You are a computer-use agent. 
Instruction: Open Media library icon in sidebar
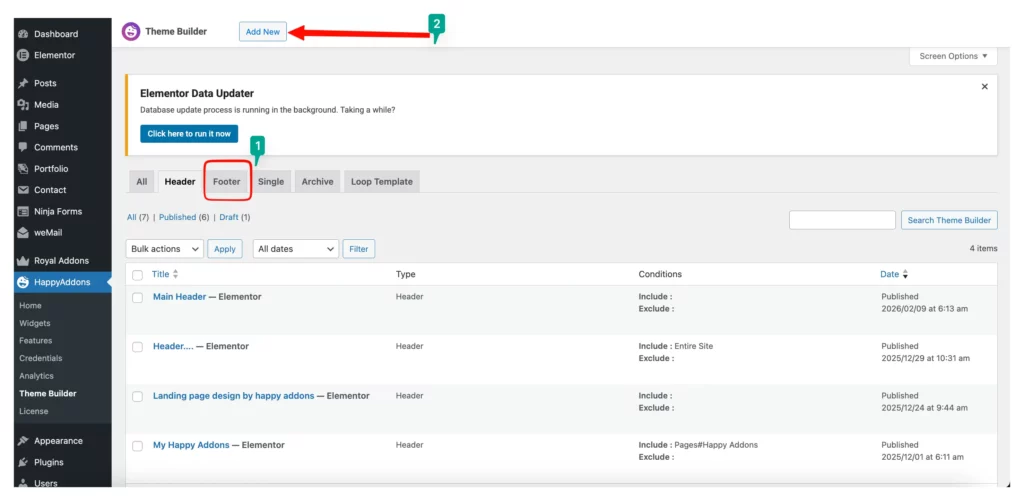coord(22,105)
